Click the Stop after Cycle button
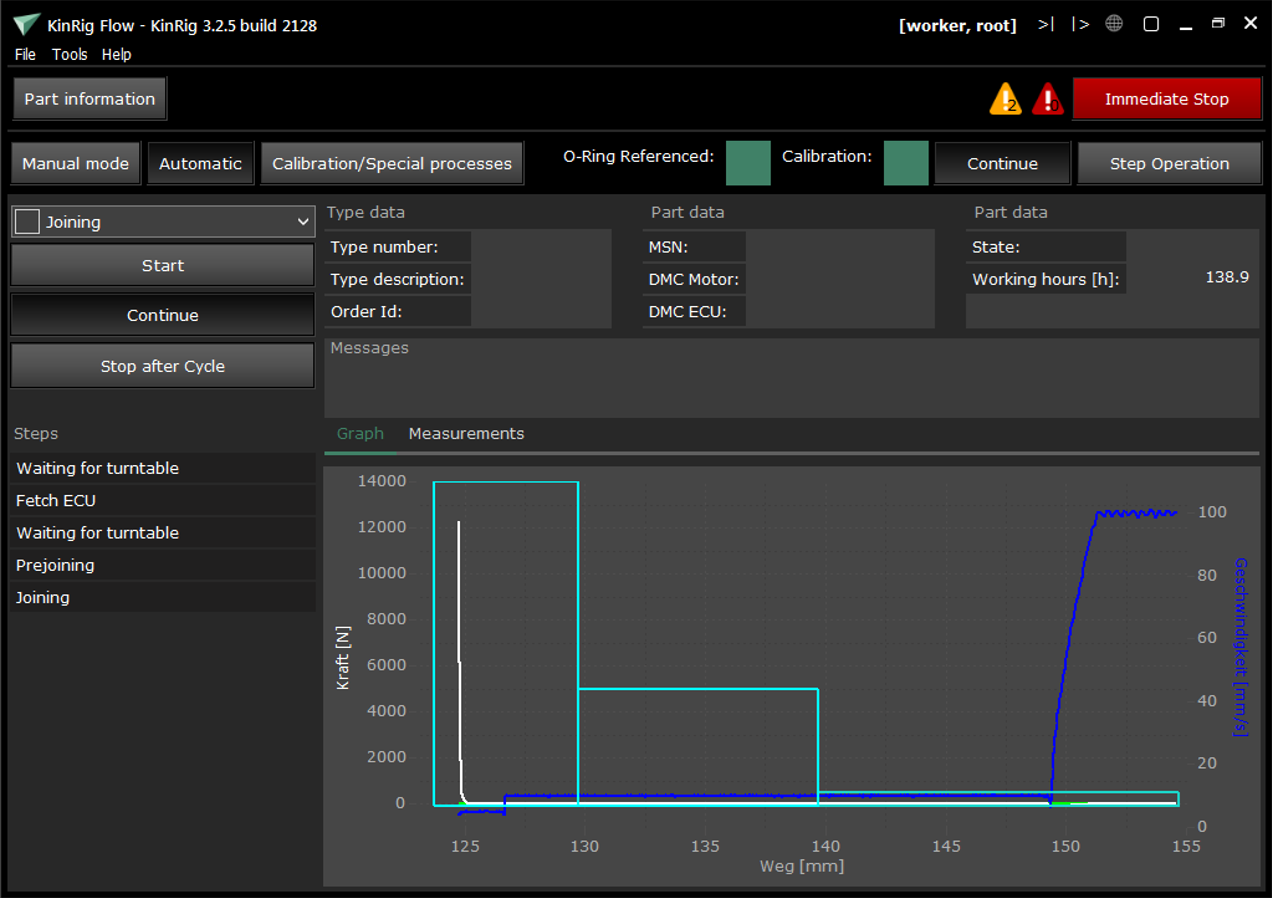Screen dimensions: 1272x898 click(x=162, y=366)
